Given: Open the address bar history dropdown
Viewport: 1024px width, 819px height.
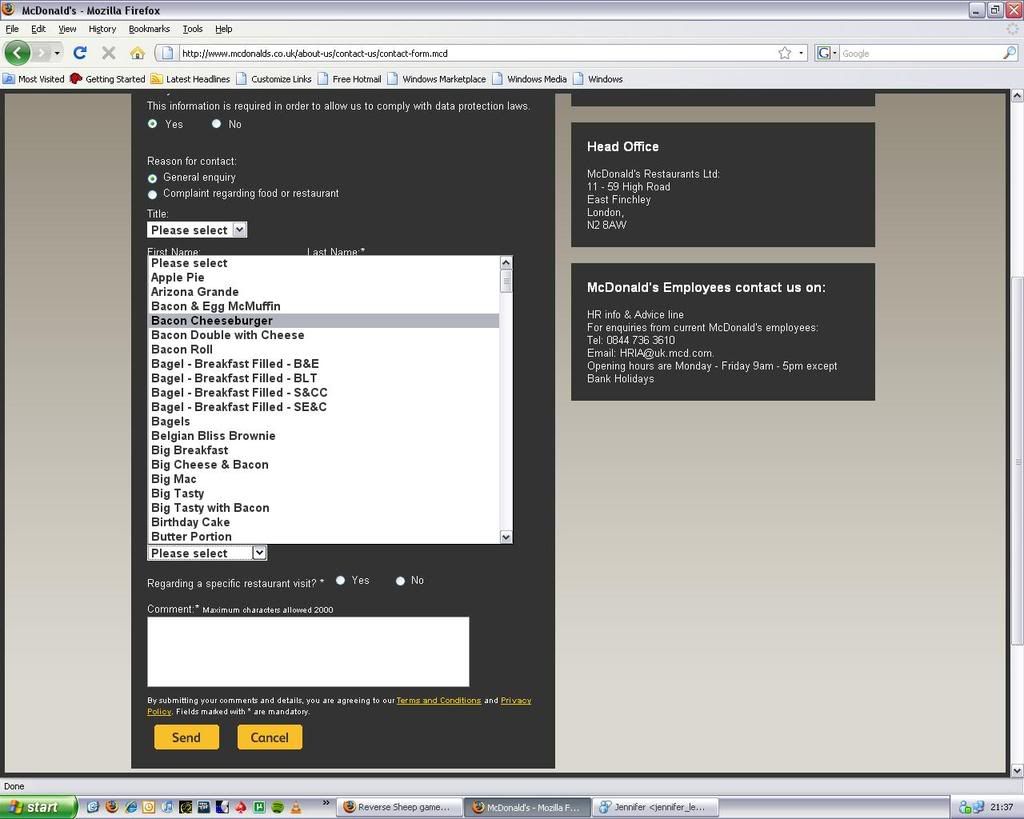Looking at the screenshot, I should pos(801,53).
